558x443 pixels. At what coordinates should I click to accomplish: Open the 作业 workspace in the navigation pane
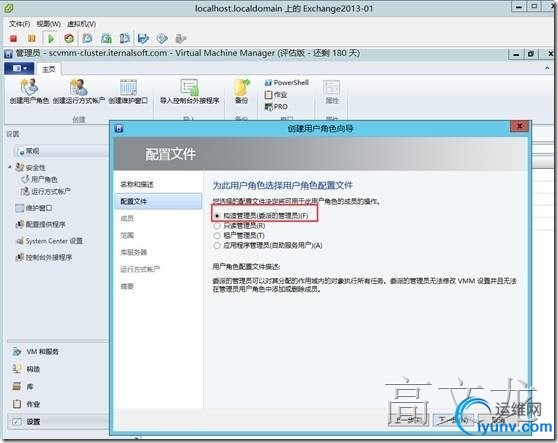(x=26, y=404)
